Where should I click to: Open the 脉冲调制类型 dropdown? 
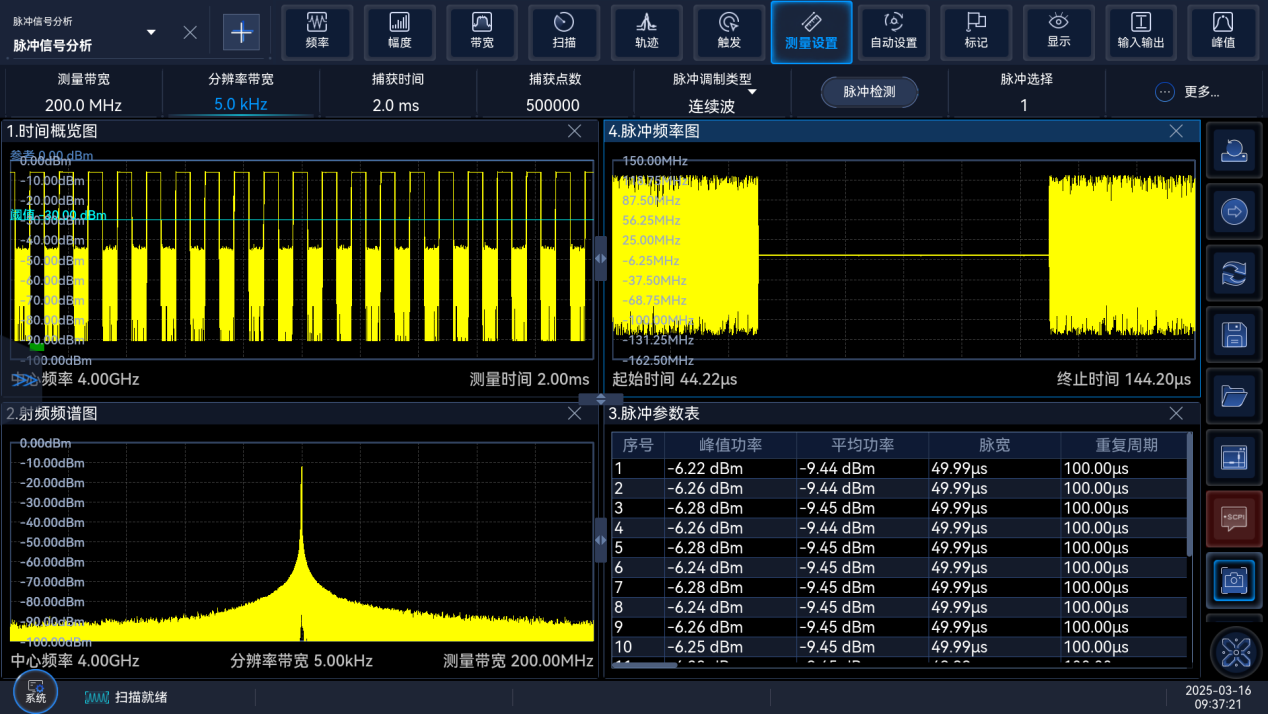[x=712, y=92]
